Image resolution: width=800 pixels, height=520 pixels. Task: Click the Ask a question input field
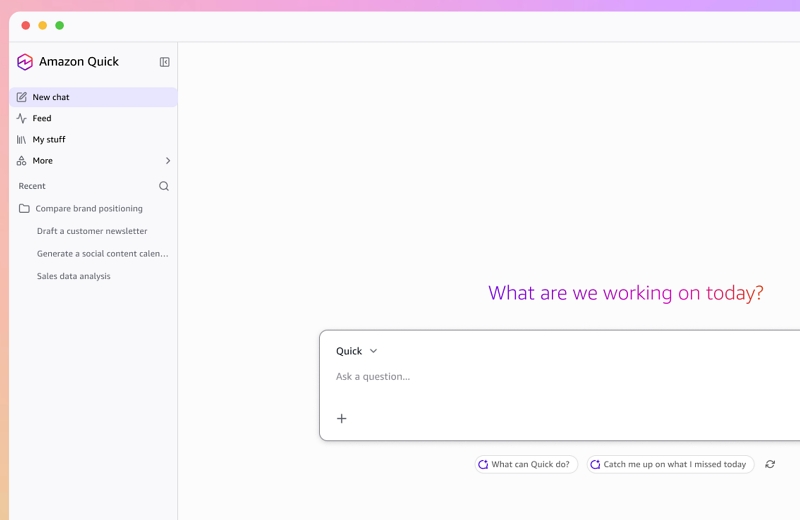(561, 377)
